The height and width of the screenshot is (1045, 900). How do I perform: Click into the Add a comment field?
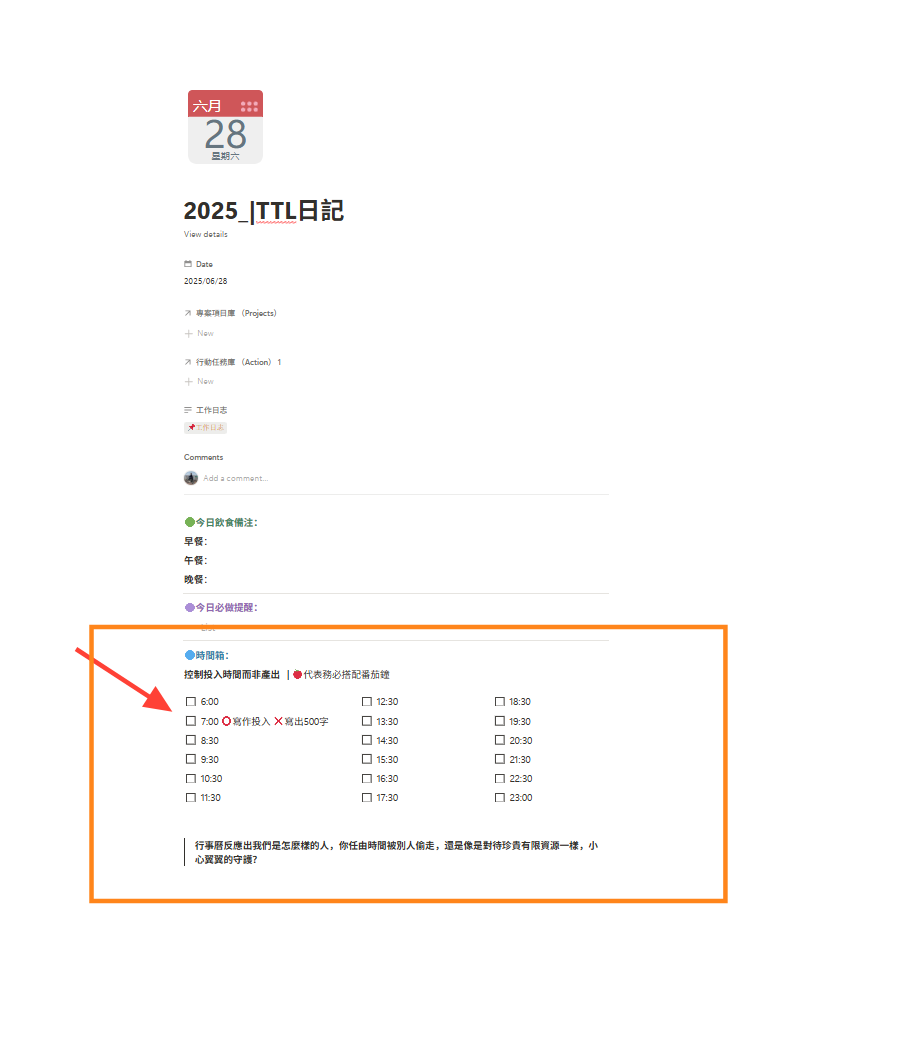click(236, 478)
